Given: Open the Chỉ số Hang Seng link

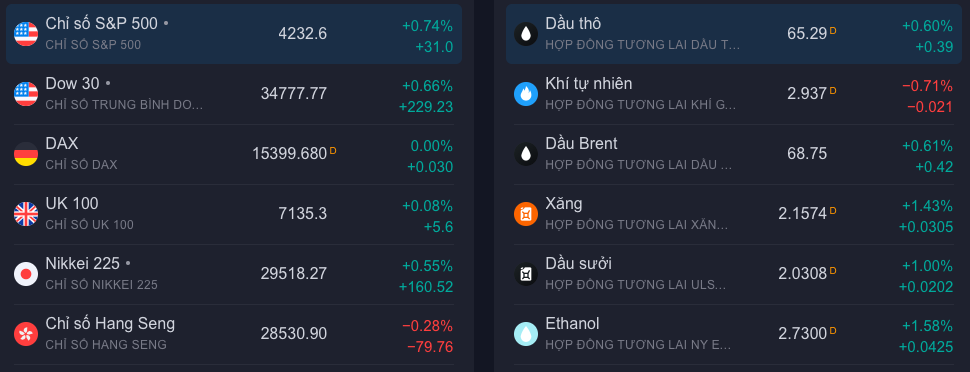Looking at the screenshot, I should 110,324.
